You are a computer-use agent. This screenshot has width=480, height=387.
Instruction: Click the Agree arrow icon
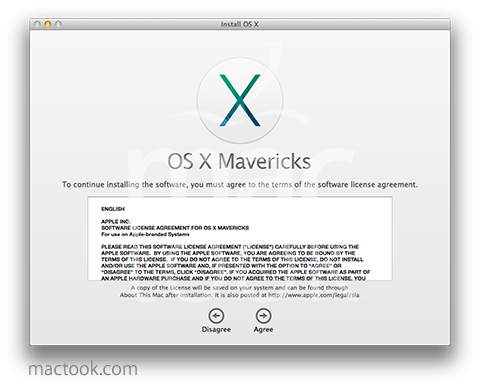click(263, 316)
